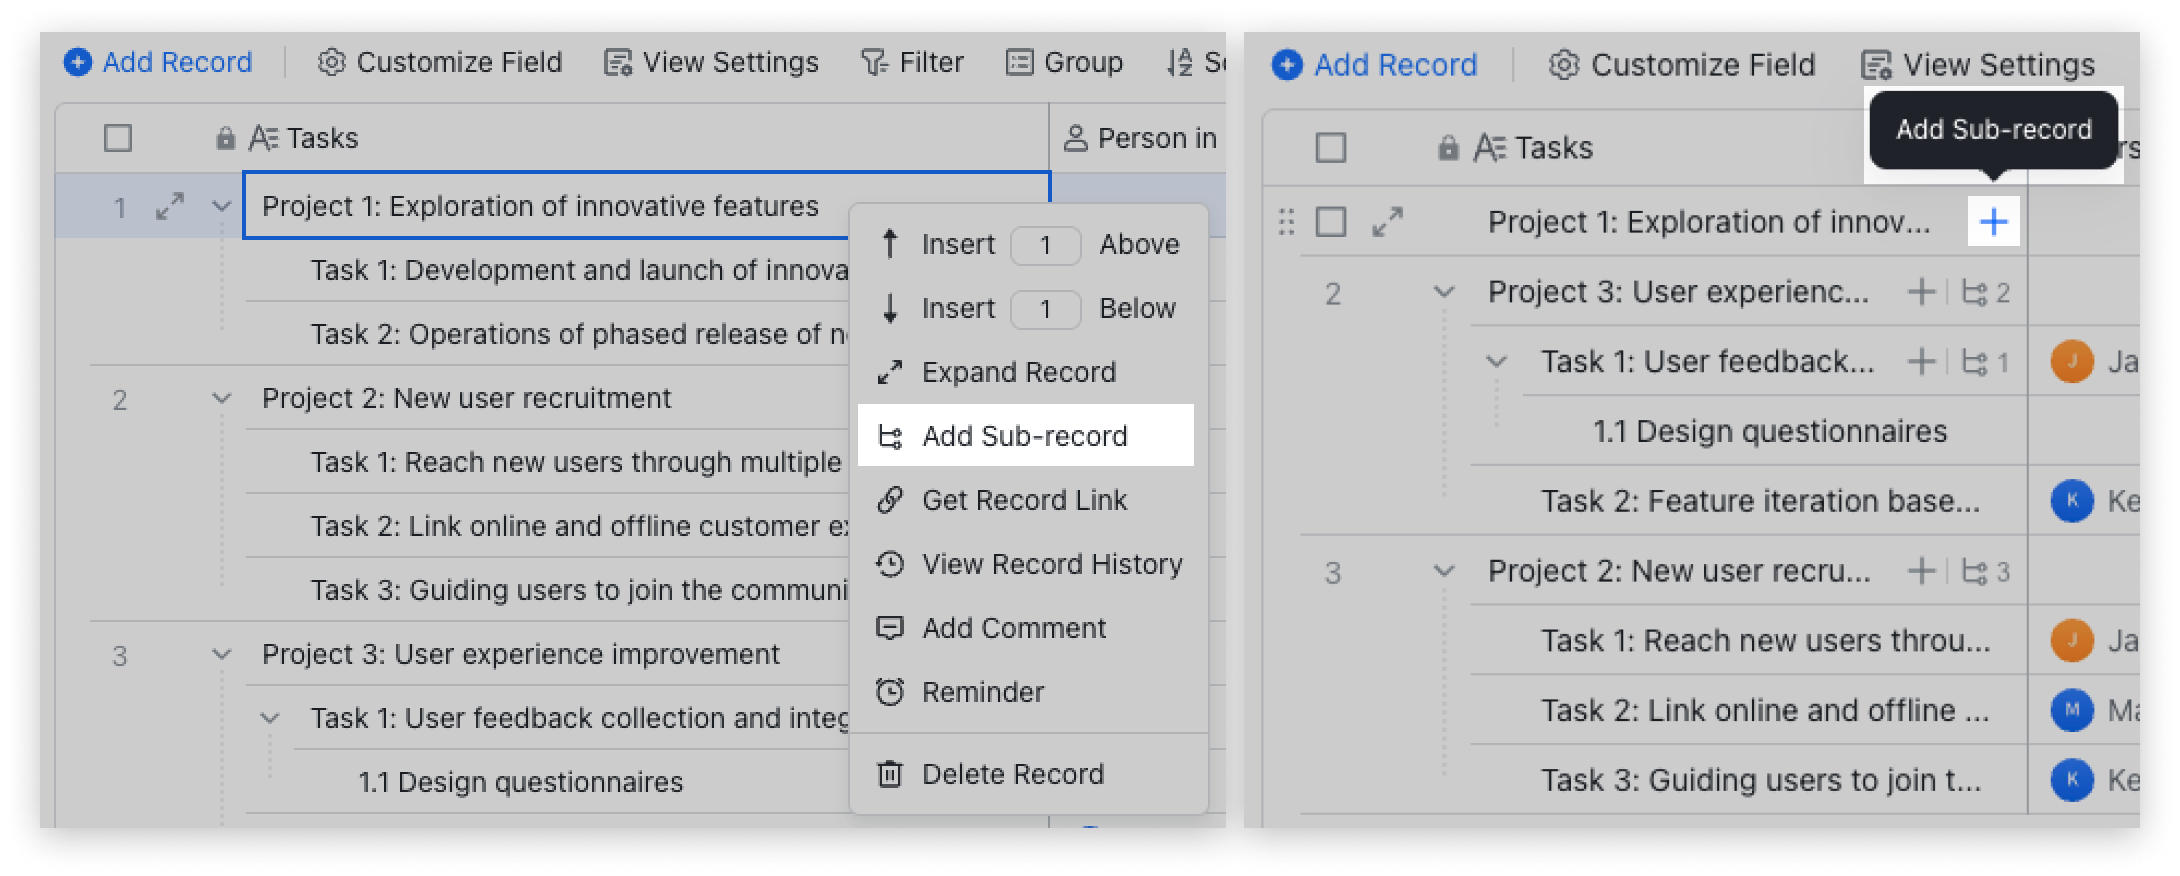Click plus icon next to Project 3 row
Screen dimensions: 2180x876
tap(1920, 292)
